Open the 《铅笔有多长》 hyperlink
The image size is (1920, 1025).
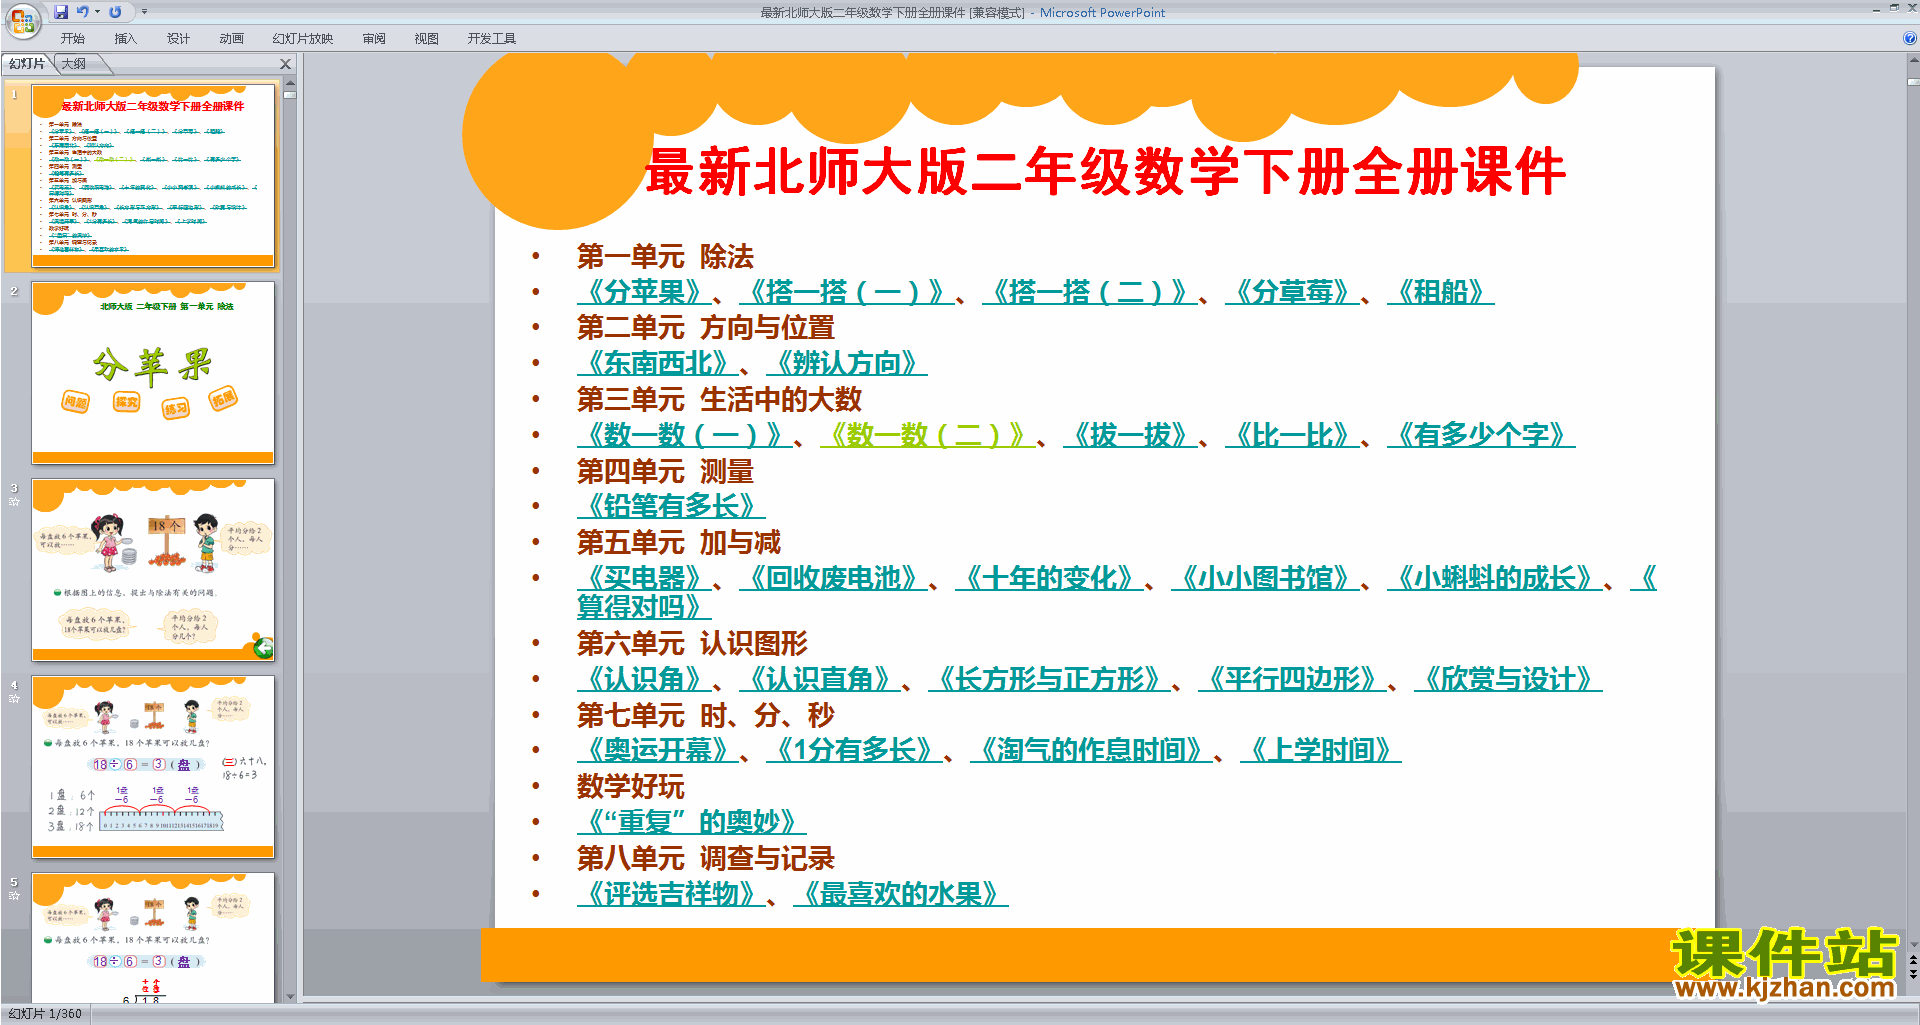pos(671,506)
